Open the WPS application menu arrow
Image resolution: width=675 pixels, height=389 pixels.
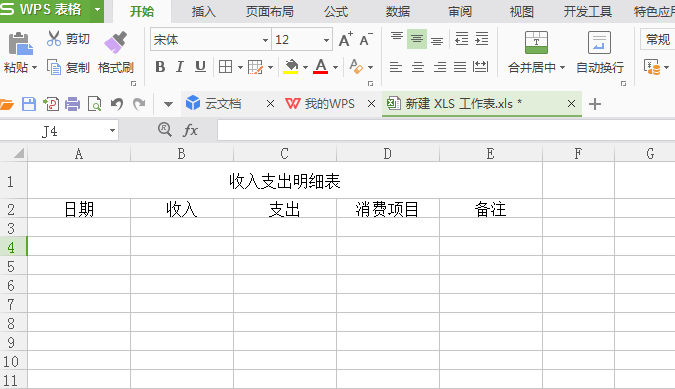(x=98, y=9)
